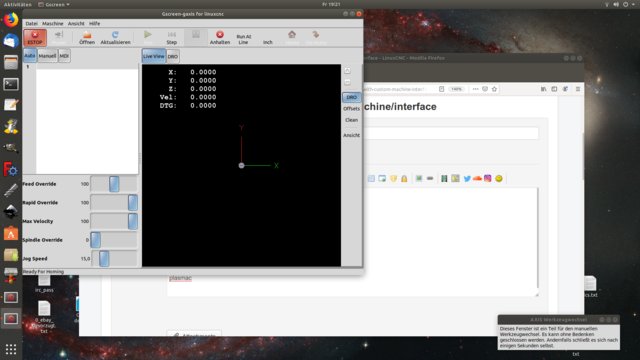
Task: Open FreeCAD from the dock
Action: [x=11, y=169]
